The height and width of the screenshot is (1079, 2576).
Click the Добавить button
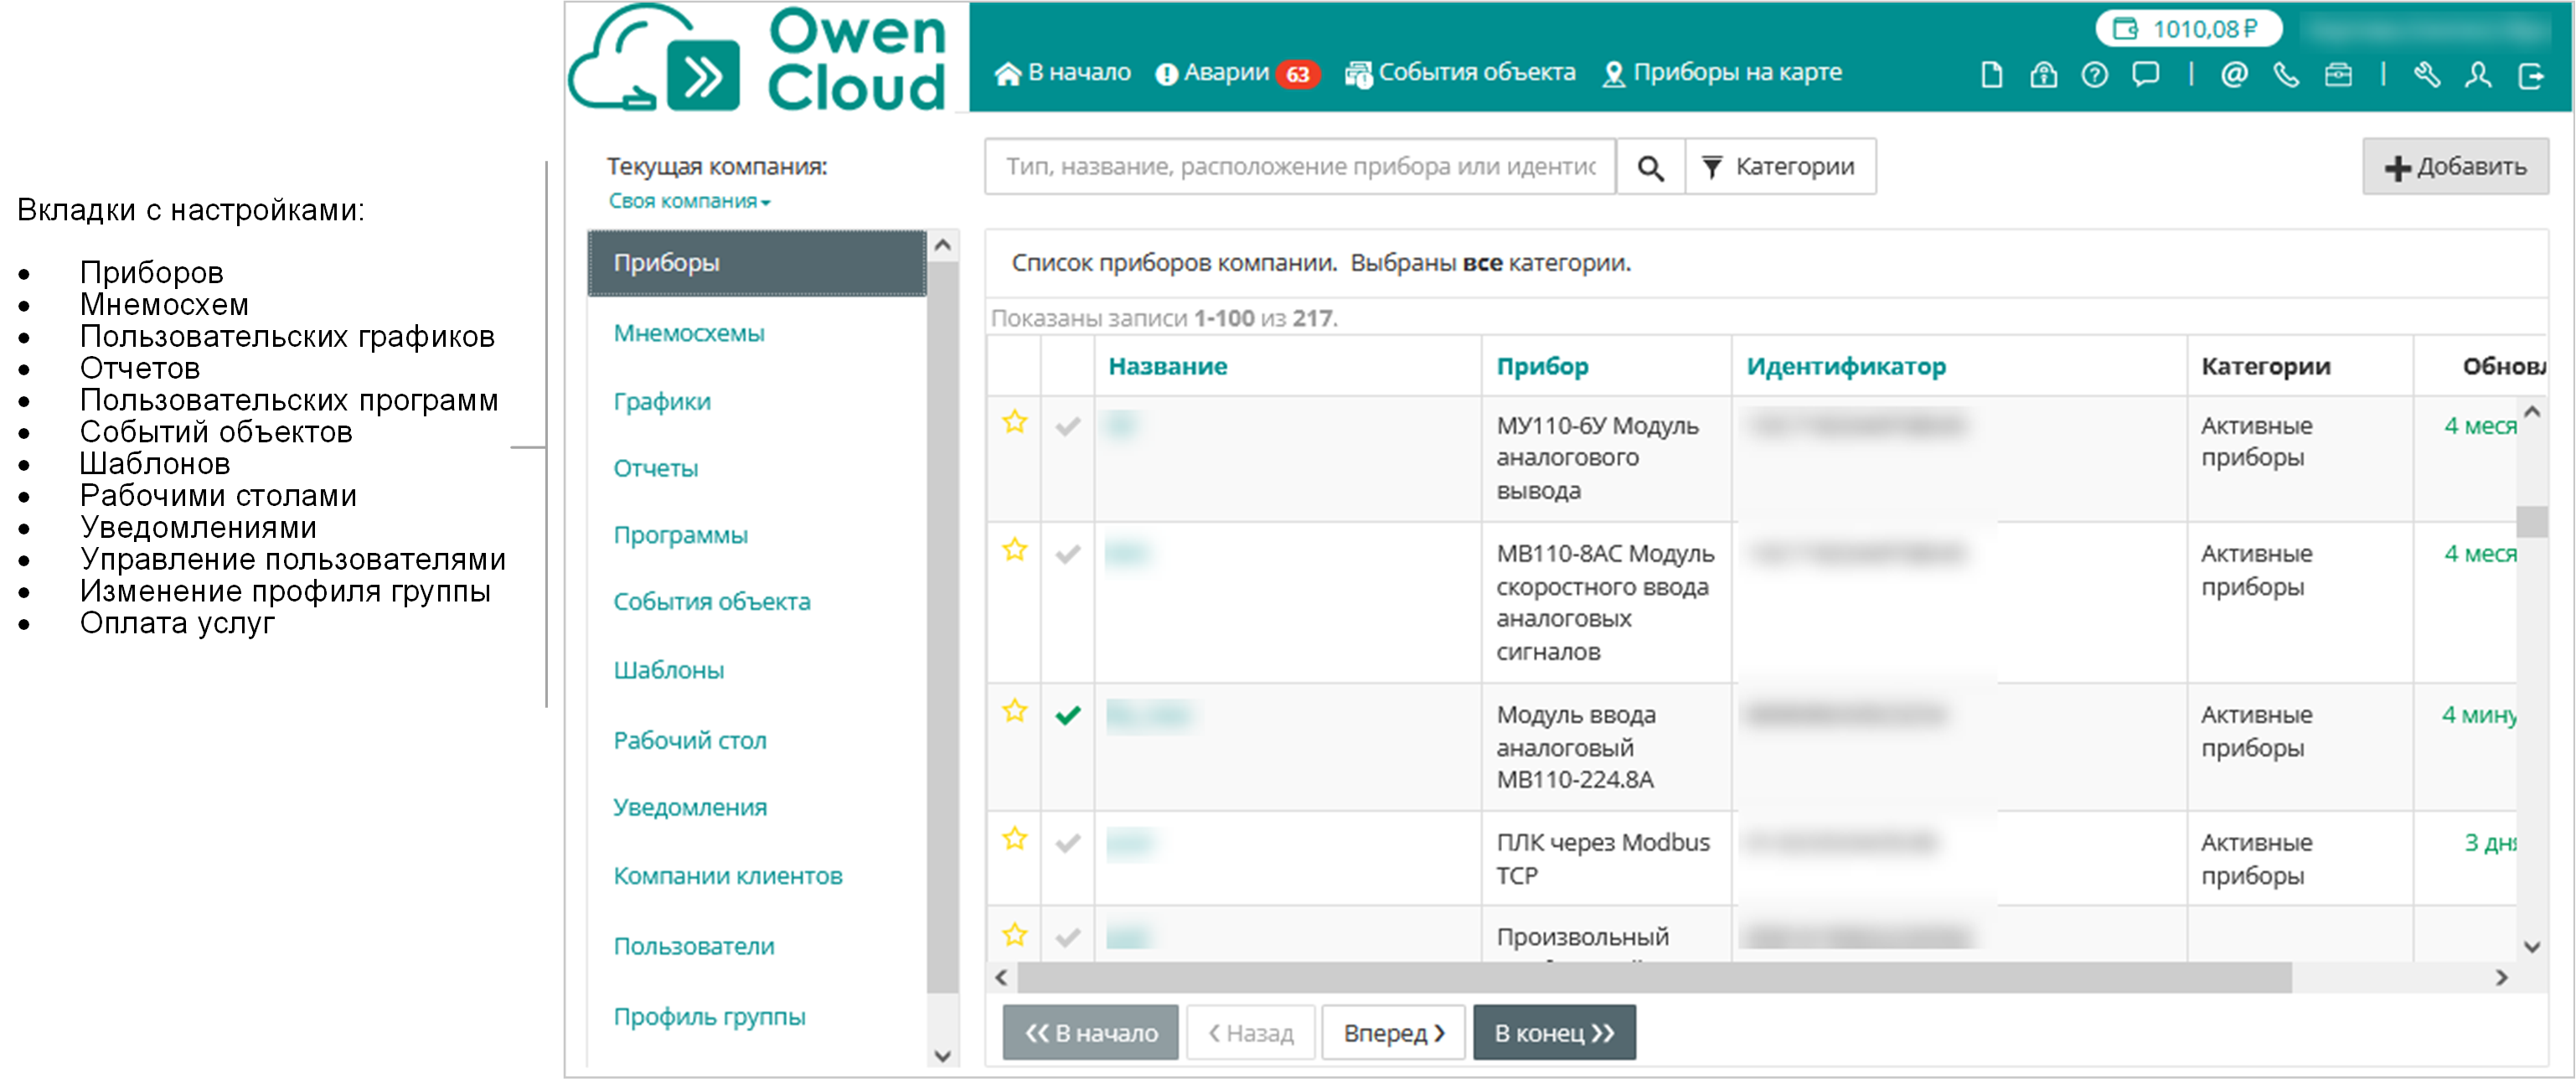[x=2455, y=167]
